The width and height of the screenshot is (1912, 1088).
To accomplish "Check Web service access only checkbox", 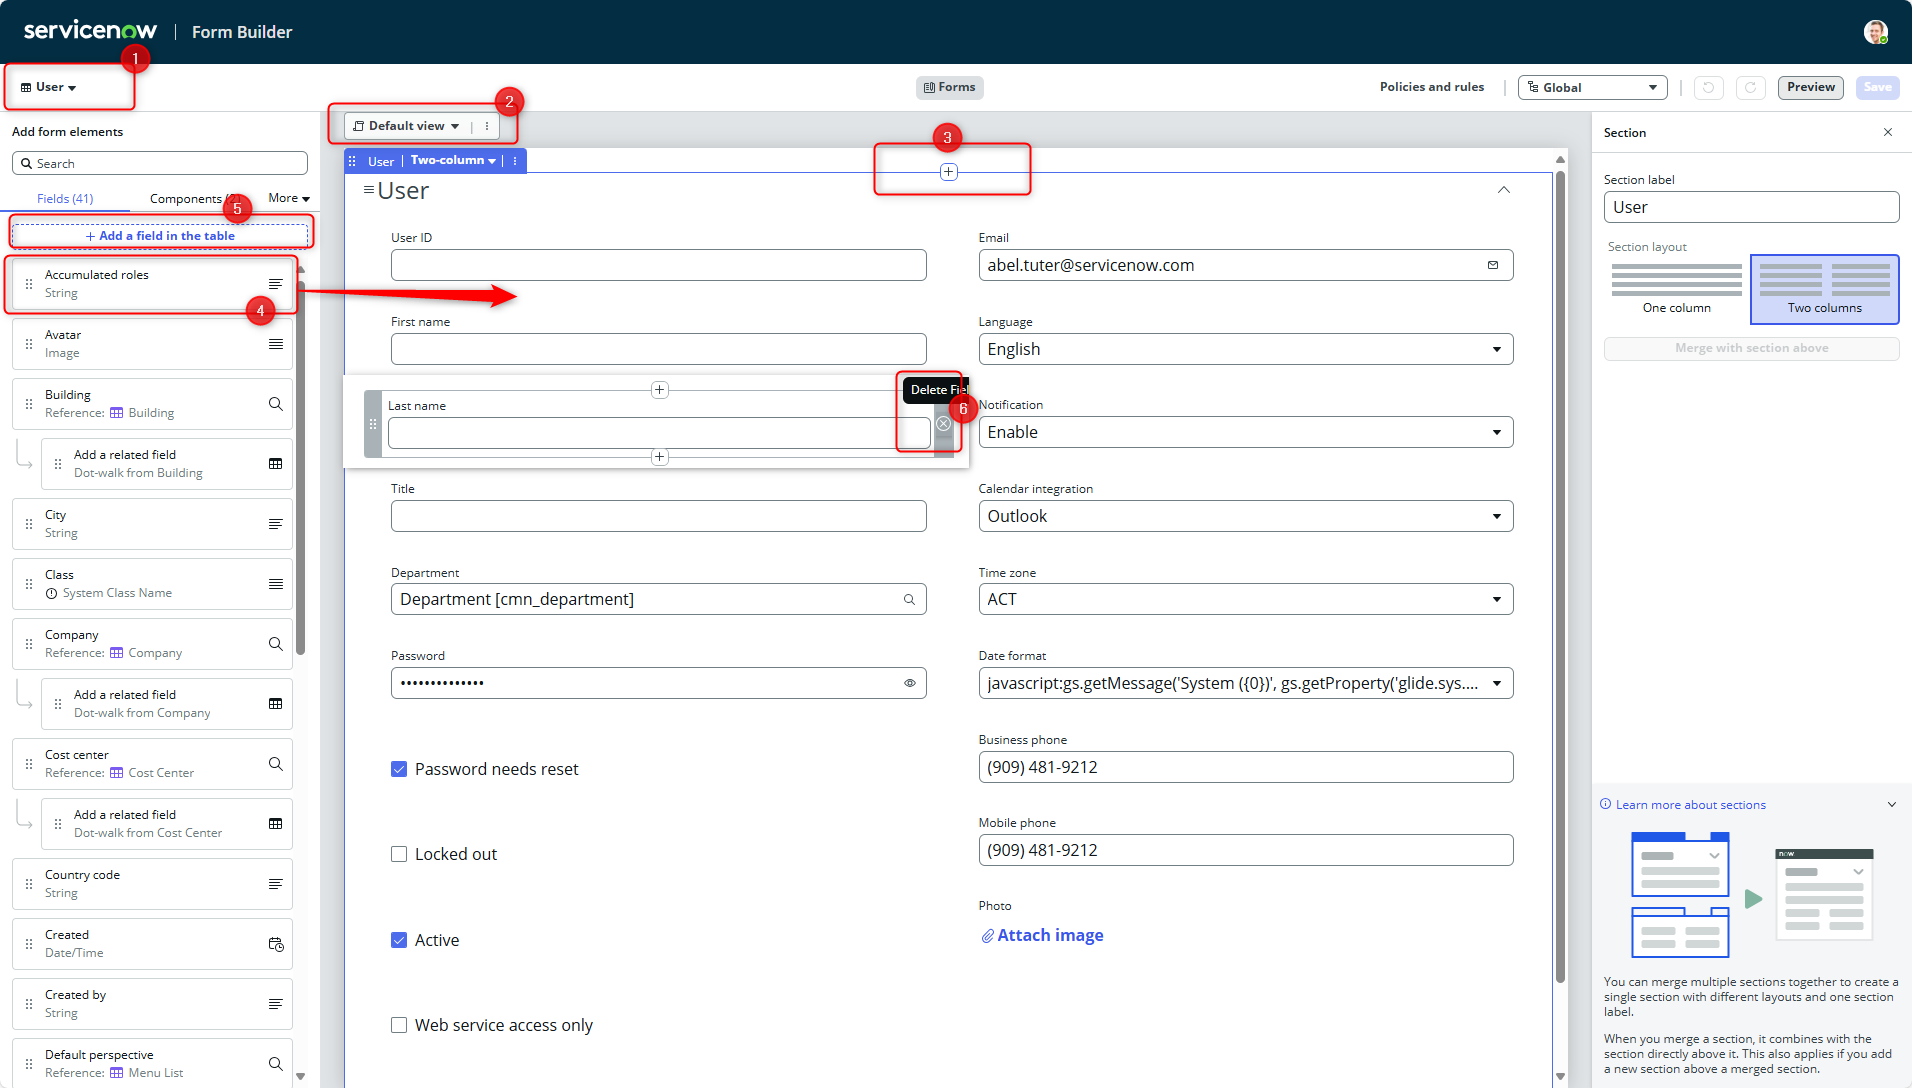I will pos(399,1025).
